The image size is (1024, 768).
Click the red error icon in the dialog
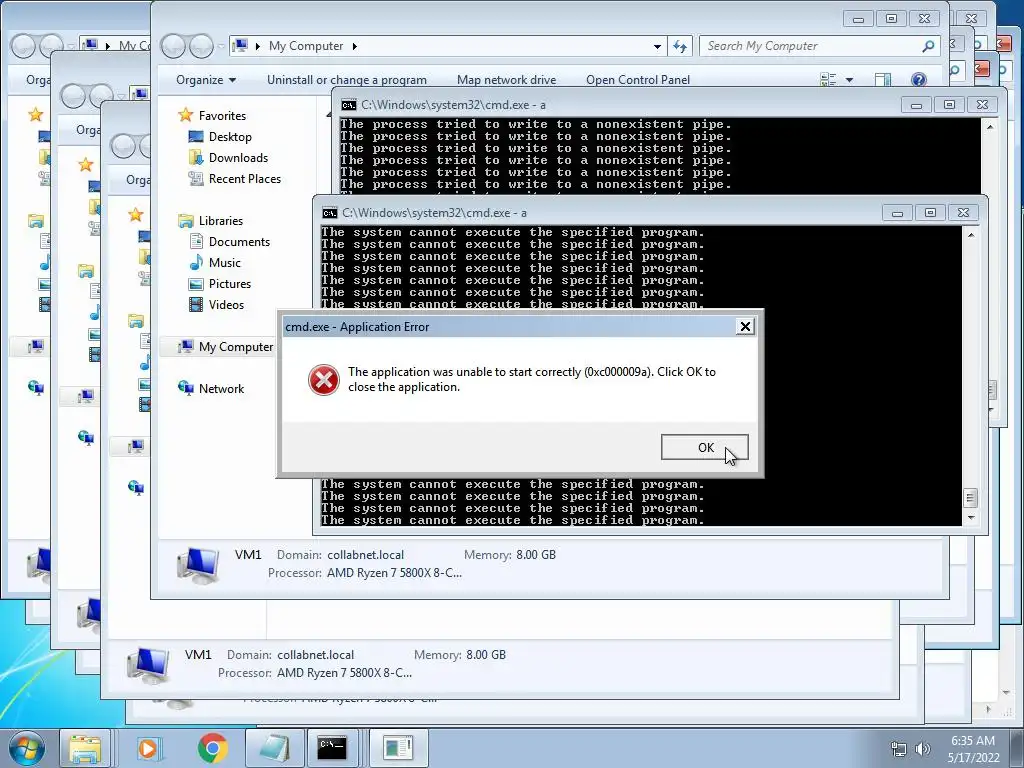[323, 379]
